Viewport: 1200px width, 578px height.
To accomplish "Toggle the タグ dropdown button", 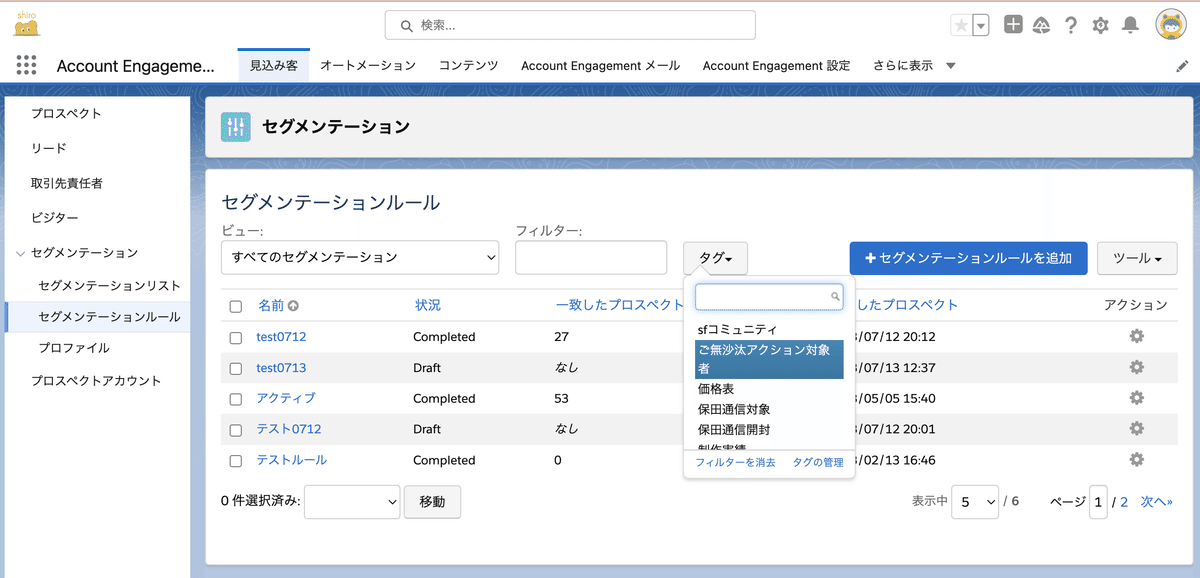I will [715, 258].
